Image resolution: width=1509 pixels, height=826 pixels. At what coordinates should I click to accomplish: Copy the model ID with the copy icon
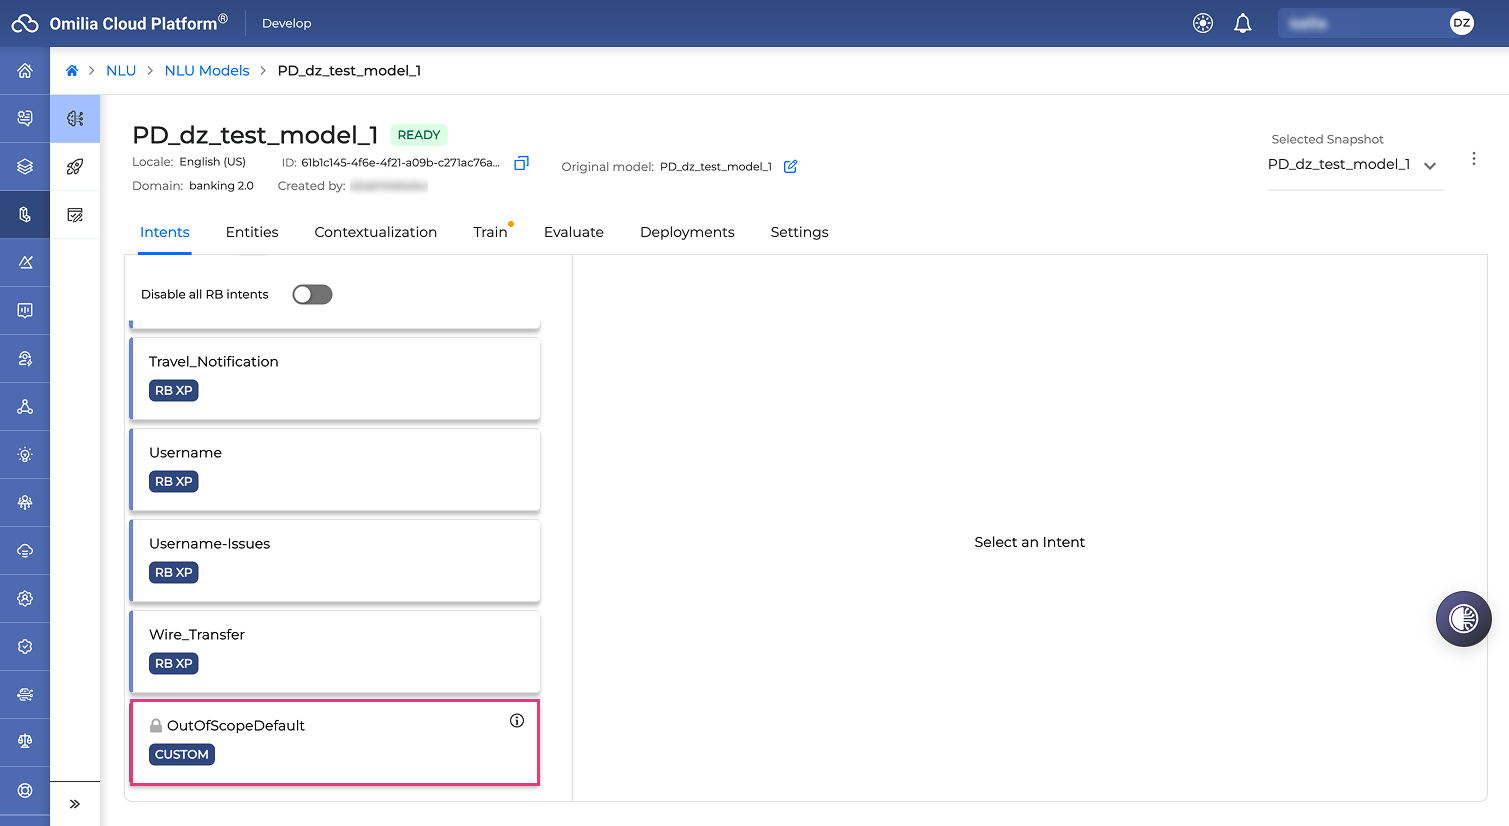(521, 163)
